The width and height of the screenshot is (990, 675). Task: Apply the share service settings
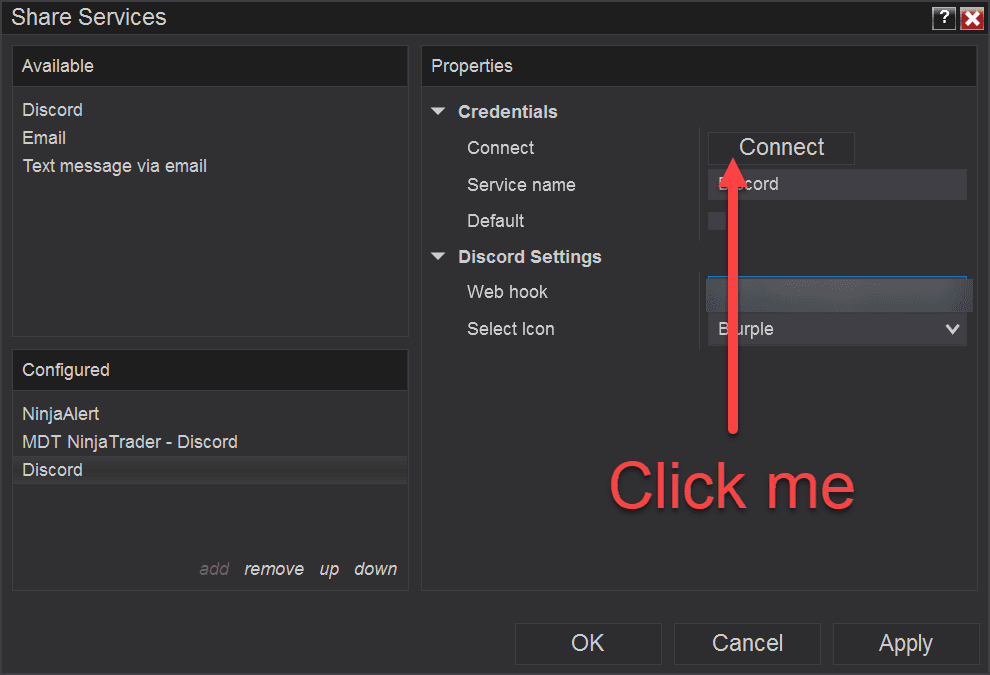[905, 643]
